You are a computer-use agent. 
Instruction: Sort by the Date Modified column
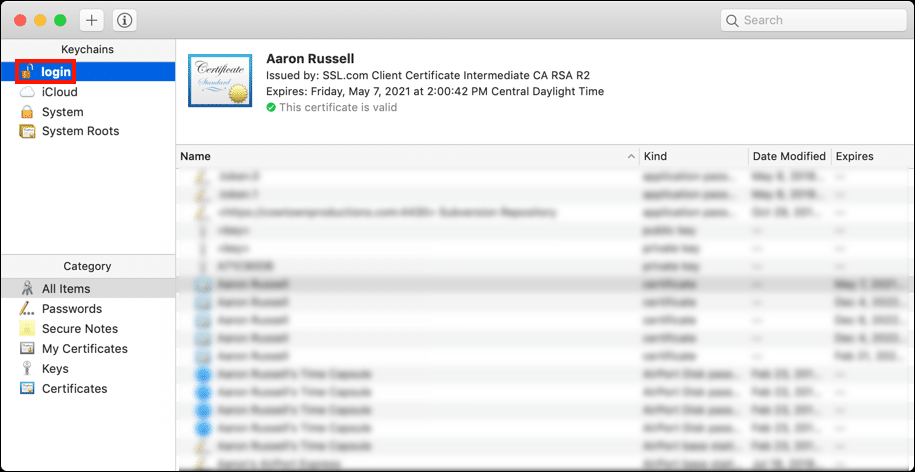789,157
